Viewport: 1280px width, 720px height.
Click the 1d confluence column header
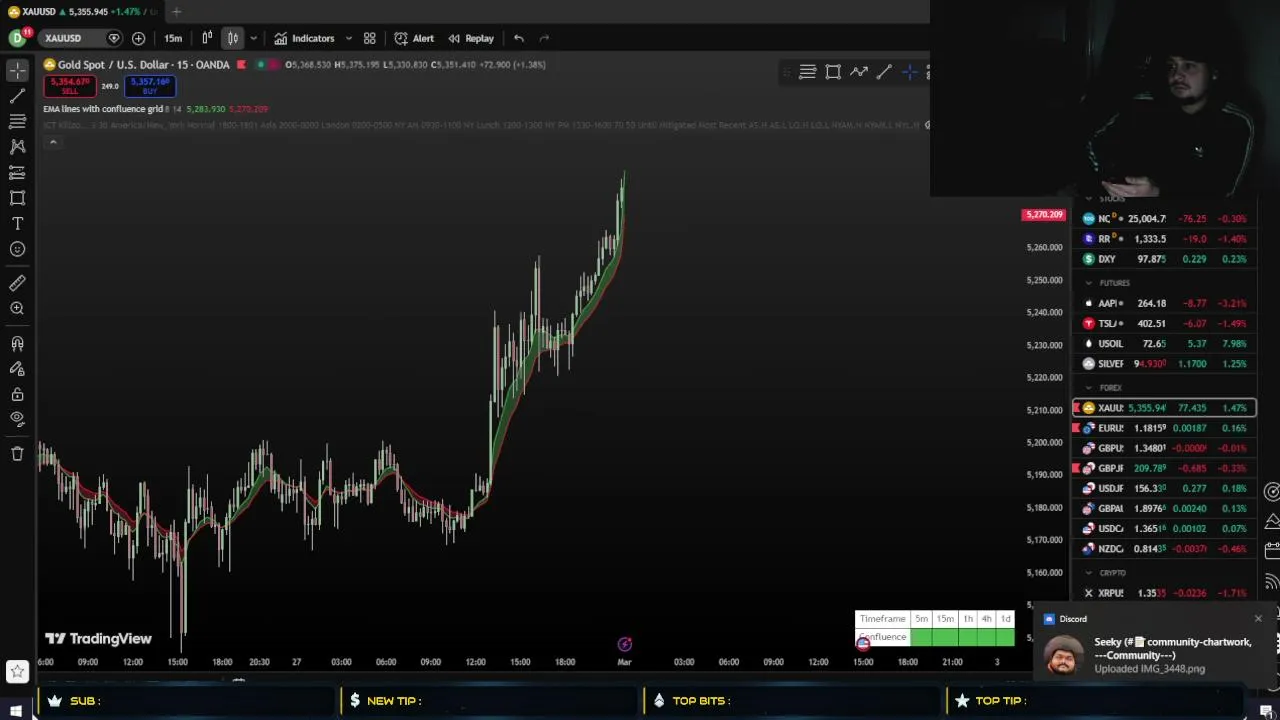[x=1005, y=619]
